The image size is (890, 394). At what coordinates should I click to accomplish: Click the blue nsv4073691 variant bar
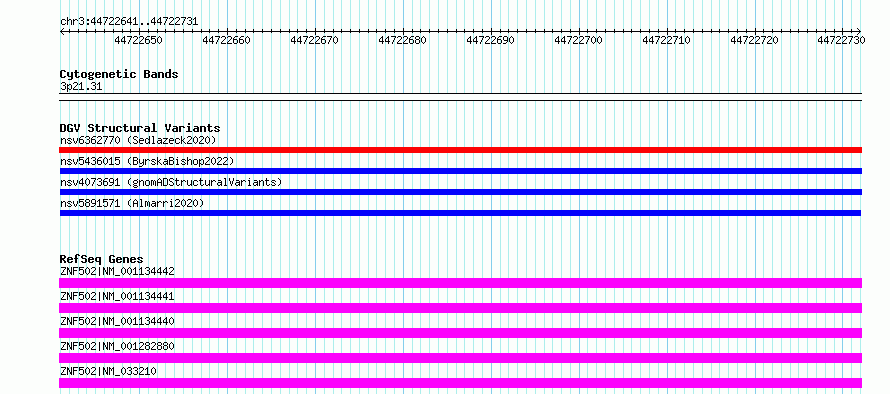pos(460,192)
